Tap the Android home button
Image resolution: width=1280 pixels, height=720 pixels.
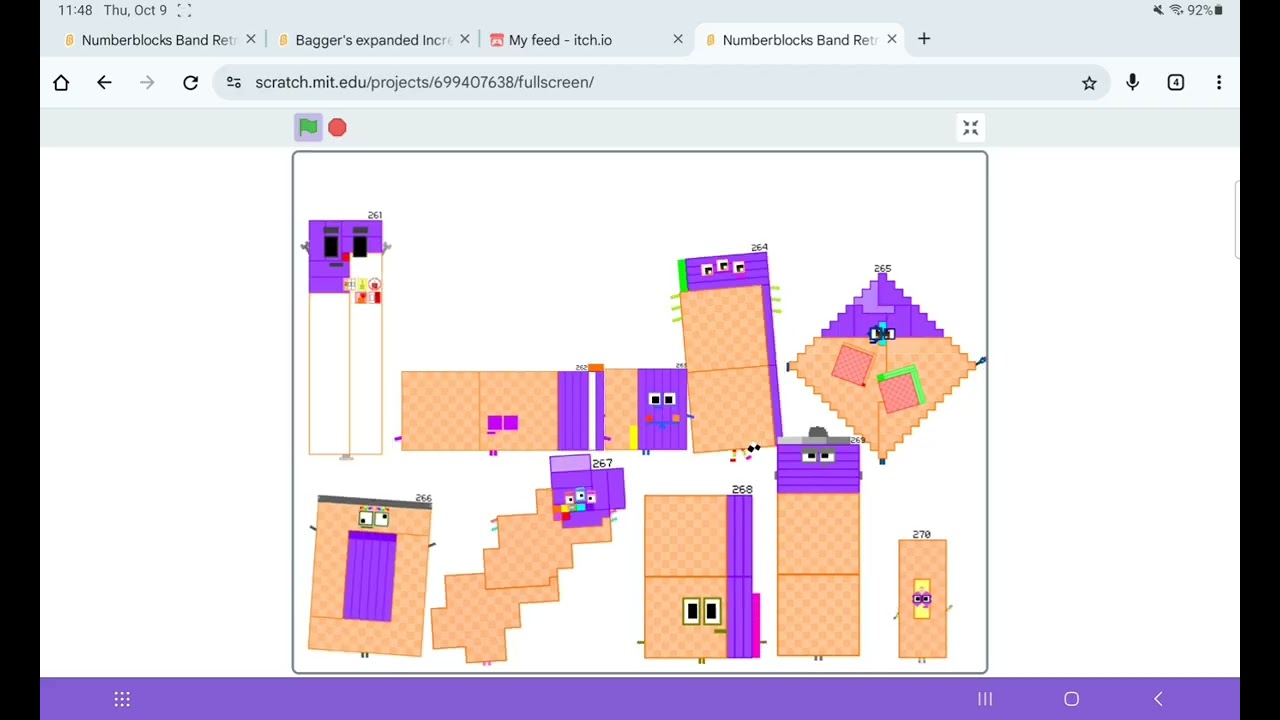click(x=1071, y=699)
